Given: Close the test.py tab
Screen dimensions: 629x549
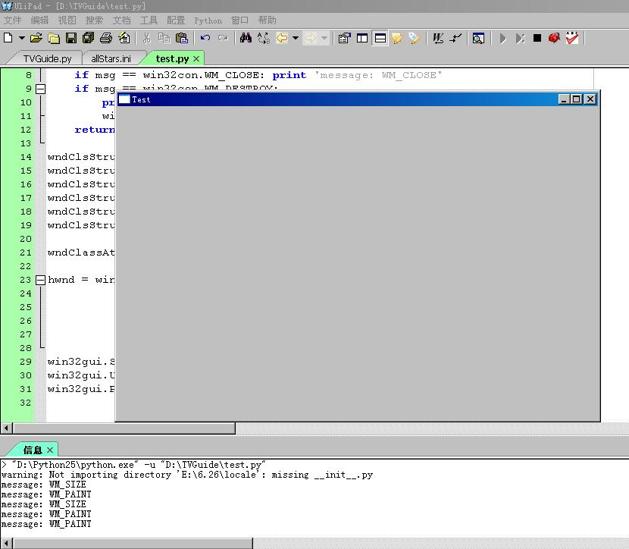Looking at the screenshot, I should point(196,59).
